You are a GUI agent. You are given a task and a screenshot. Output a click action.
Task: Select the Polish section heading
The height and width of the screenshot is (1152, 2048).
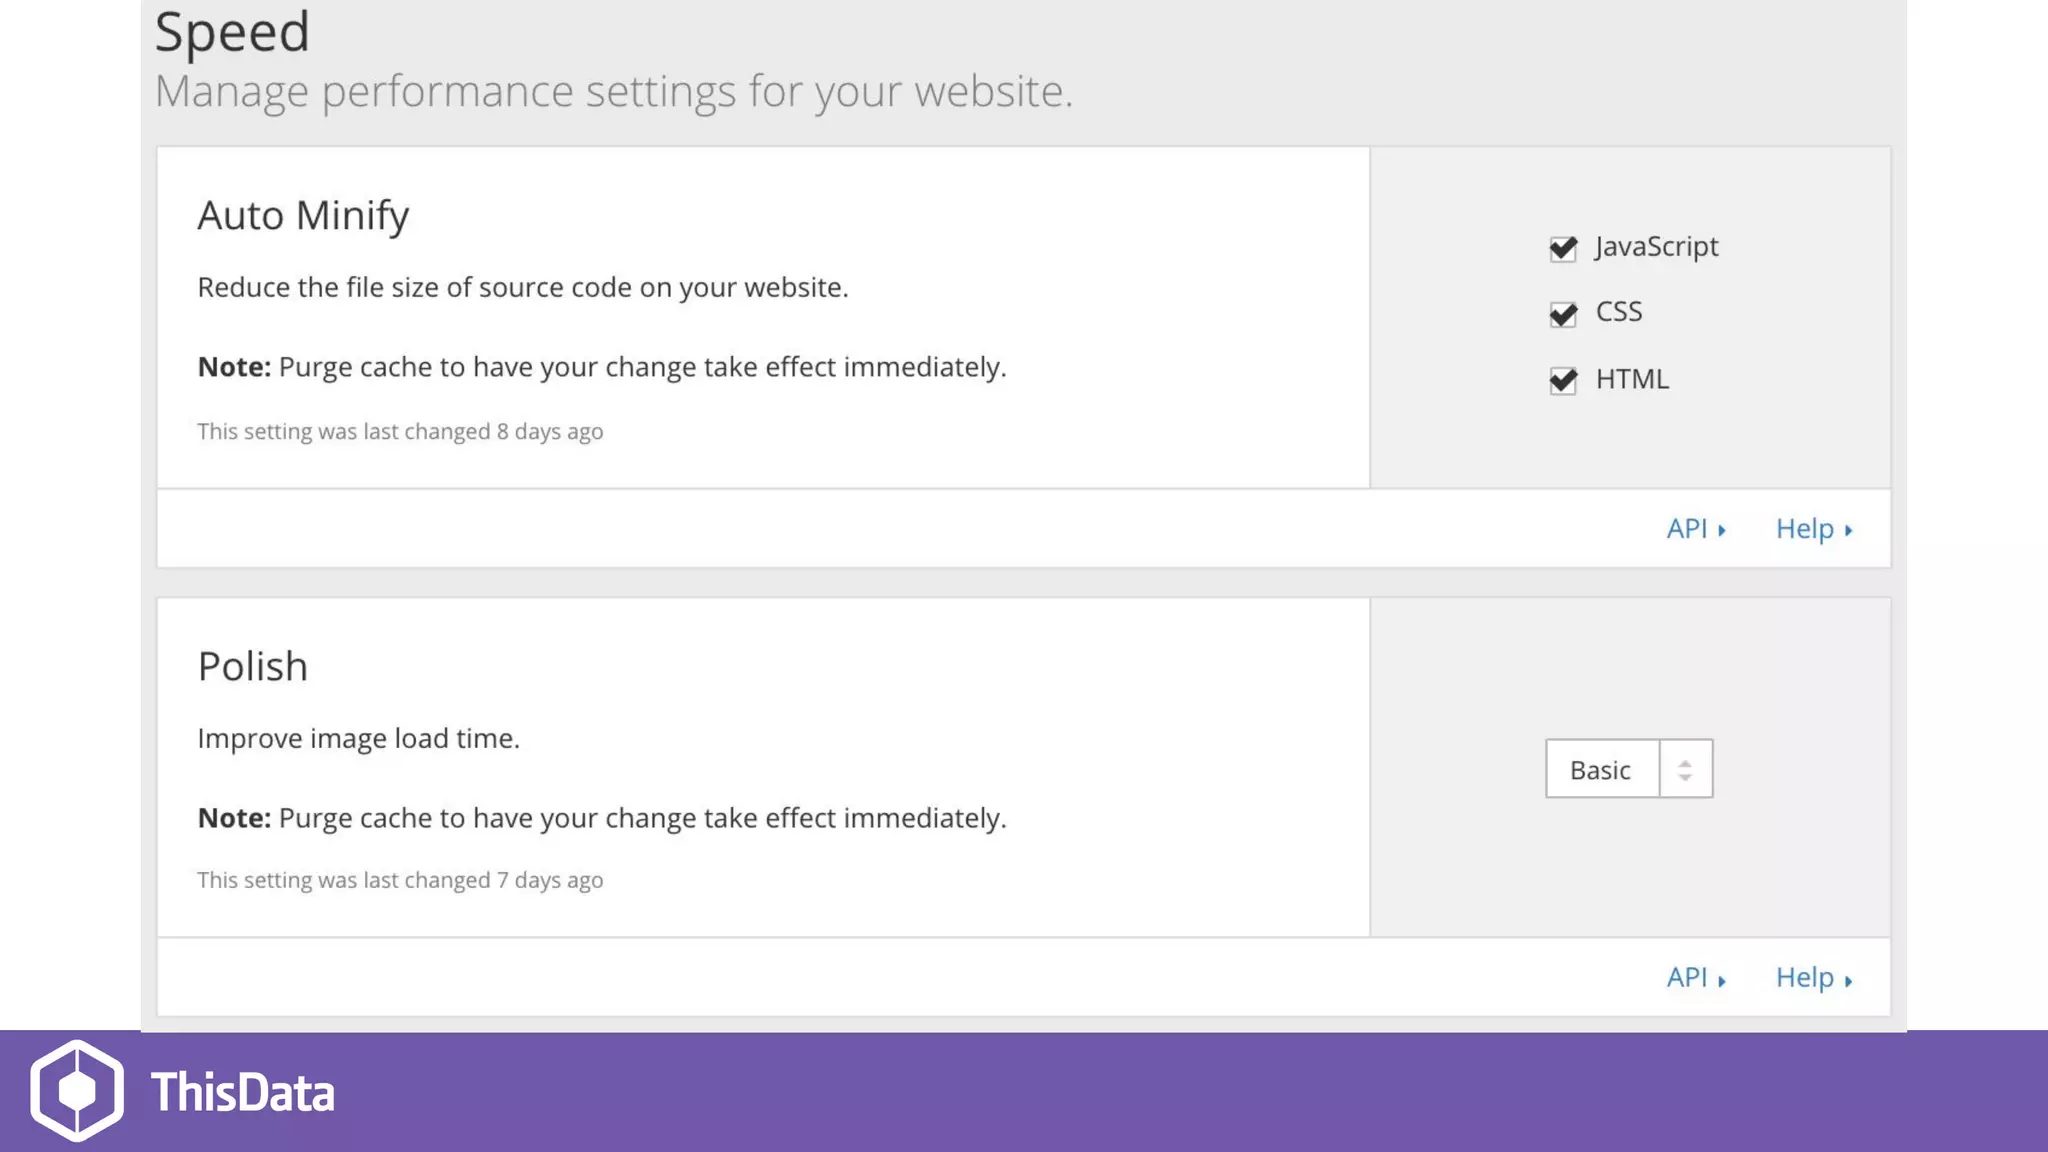253,667
